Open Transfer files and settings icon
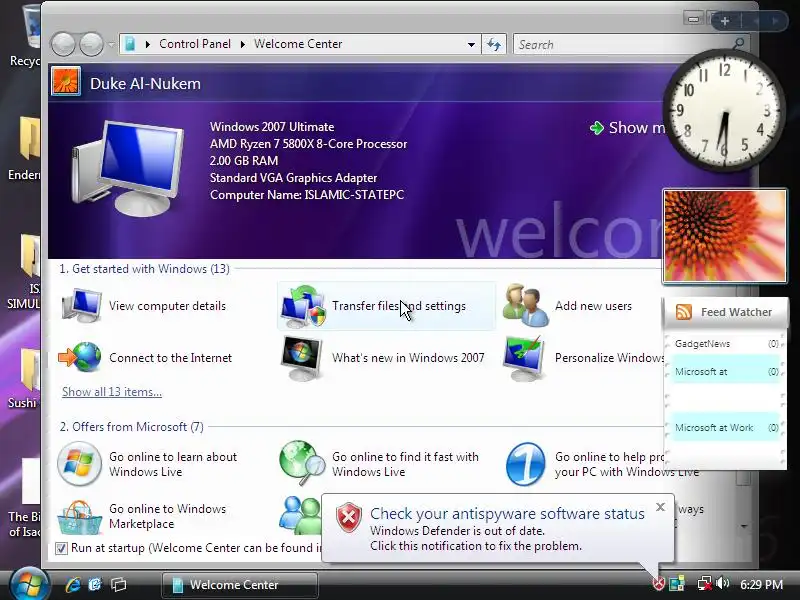 (303, 306)
